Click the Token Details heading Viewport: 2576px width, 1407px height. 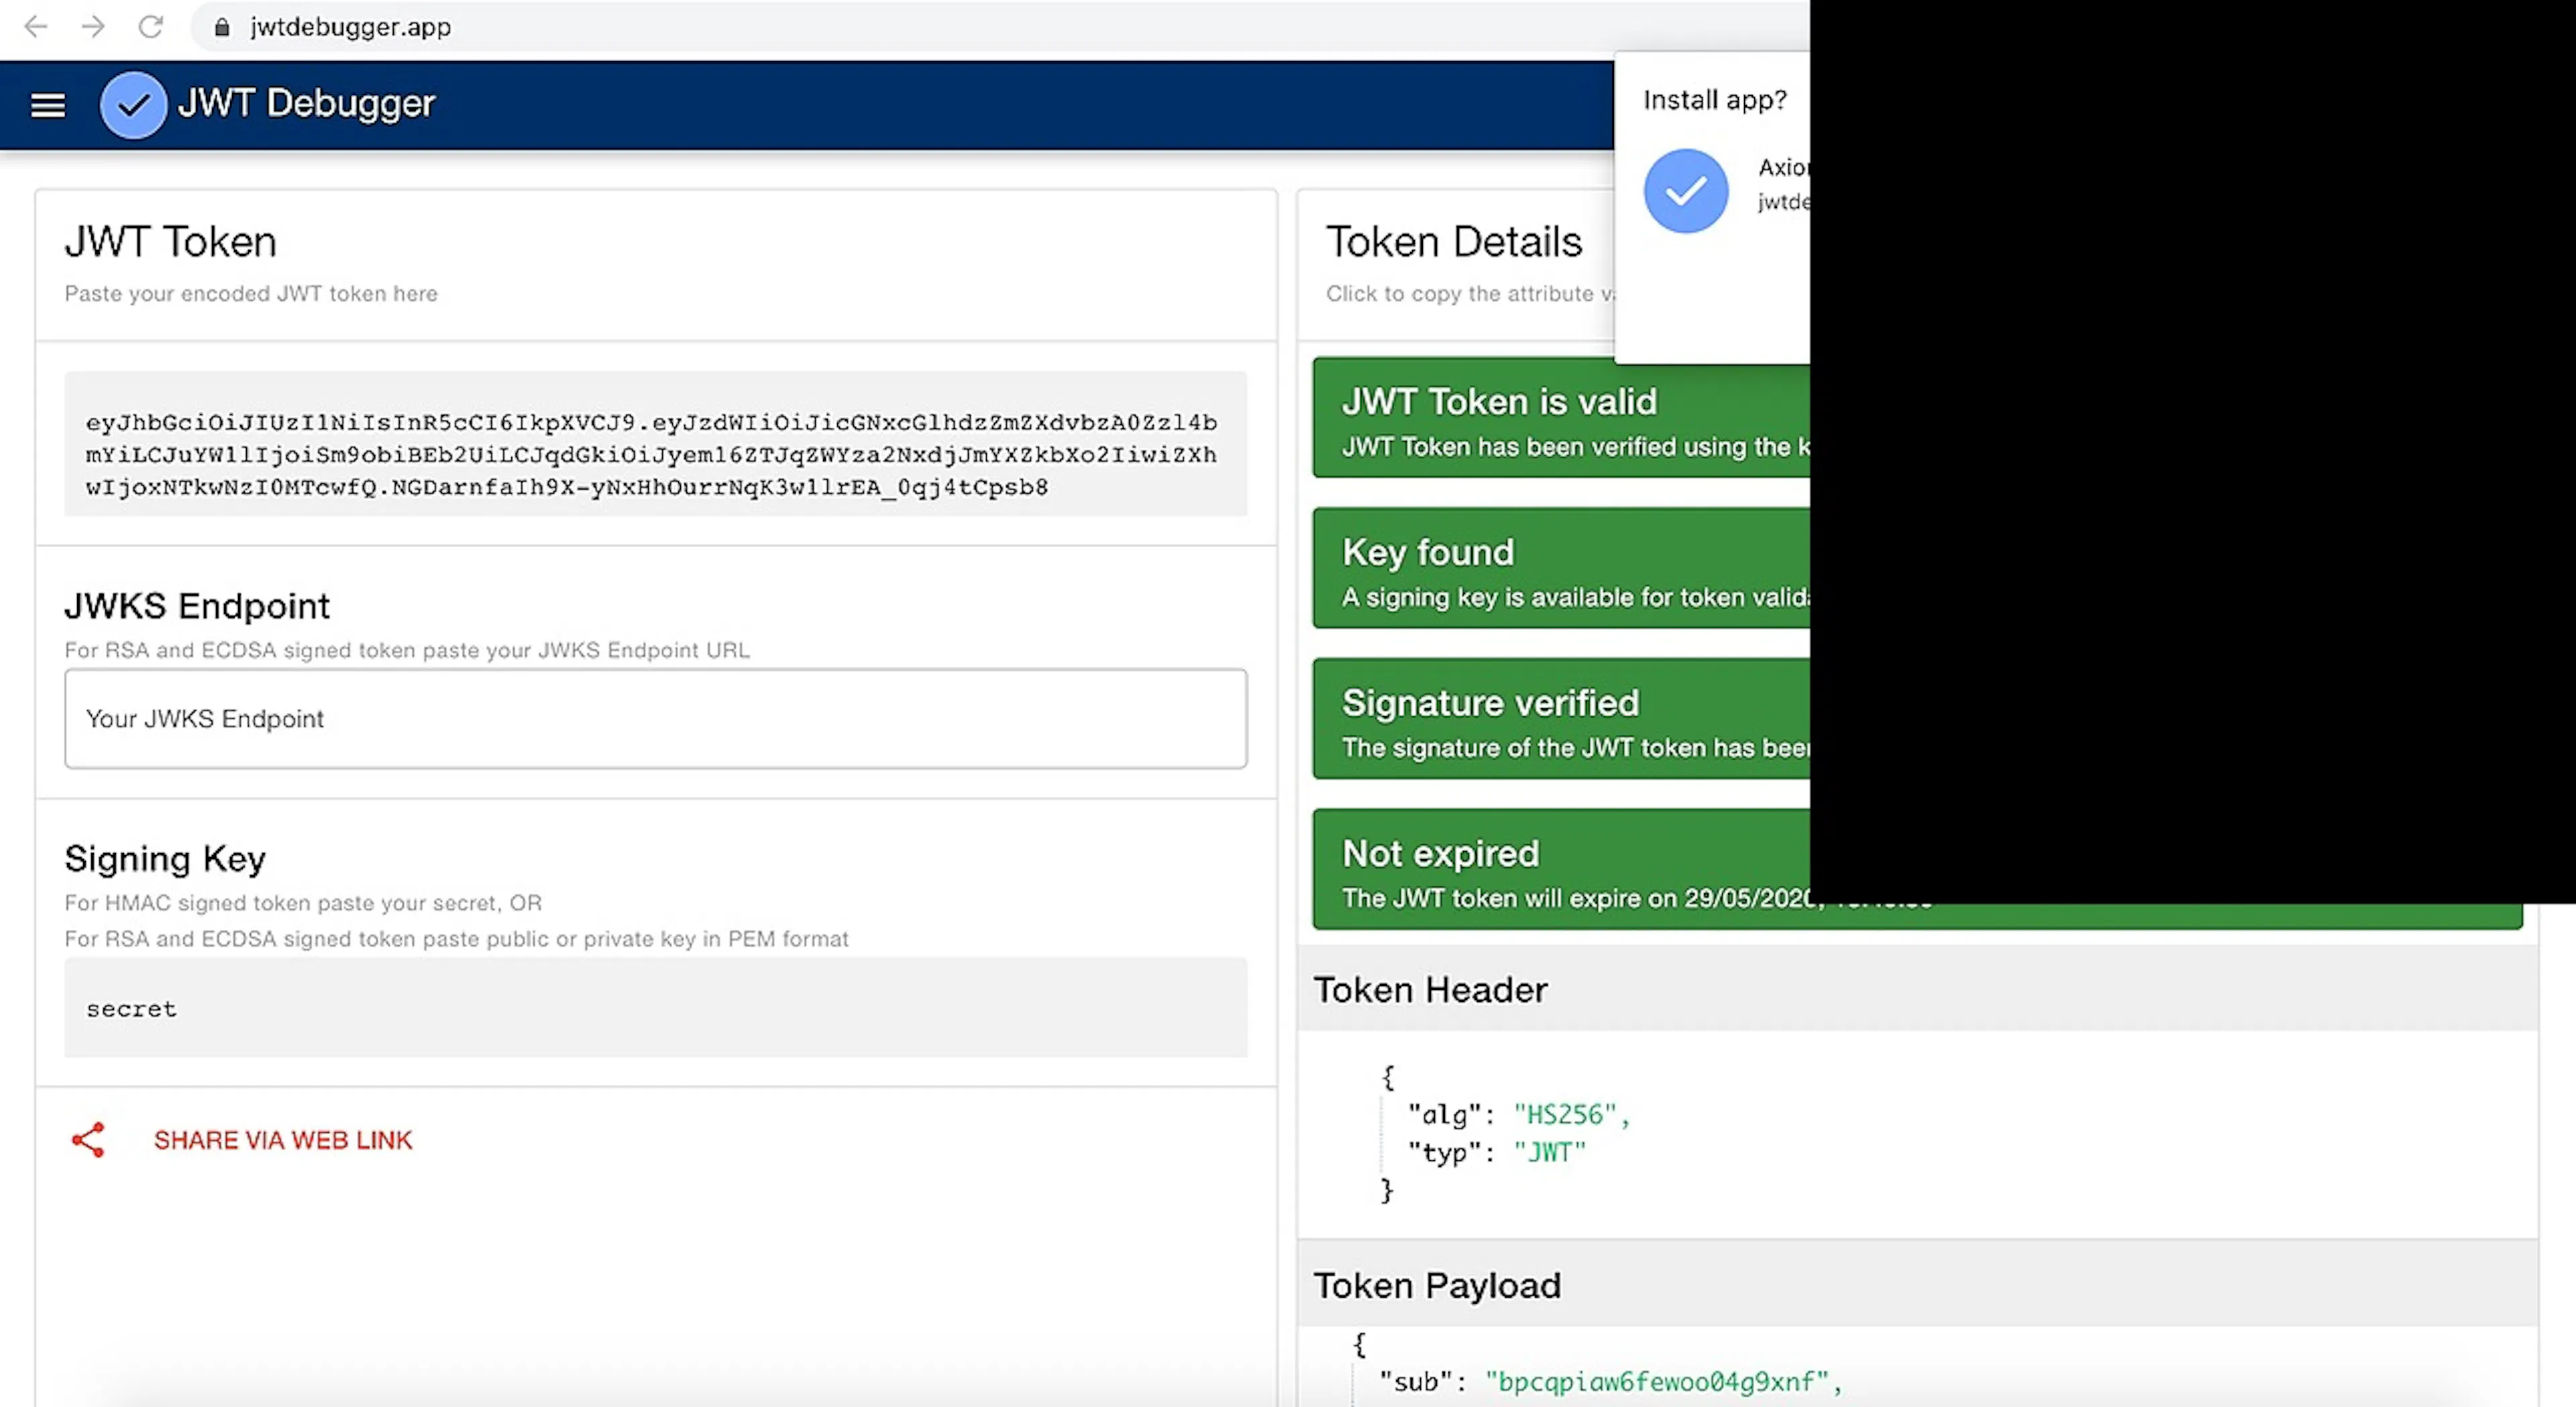[x=1454, y=242]
